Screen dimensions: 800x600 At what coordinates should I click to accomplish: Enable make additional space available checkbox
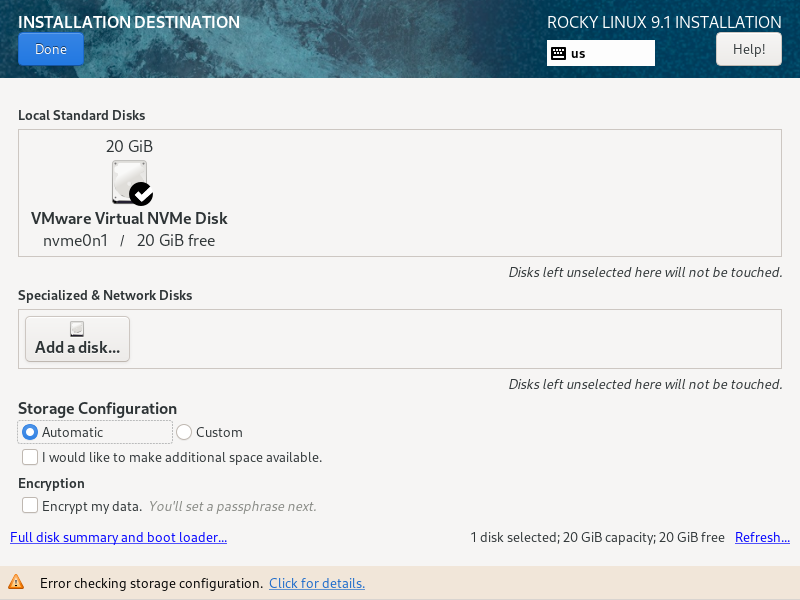pyautogui.click(x=30, y=457)
